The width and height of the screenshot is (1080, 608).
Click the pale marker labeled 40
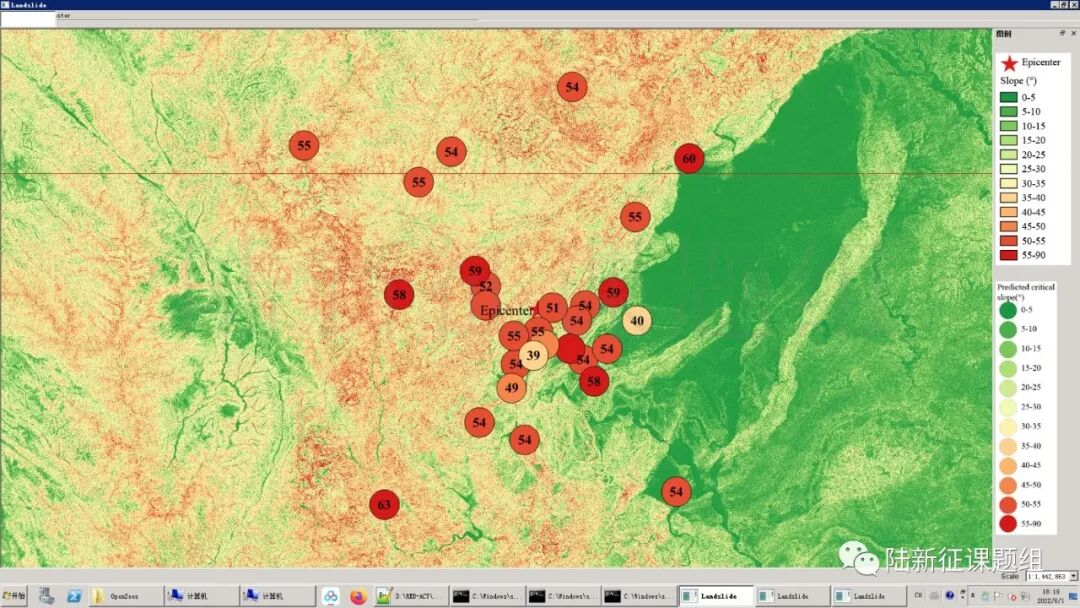637,321
